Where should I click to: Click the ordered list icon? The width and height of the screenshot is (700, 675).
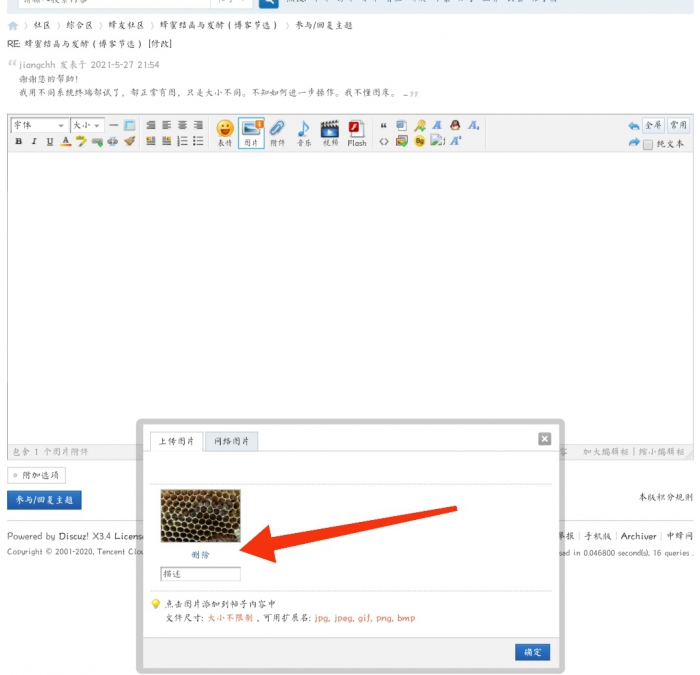pyautogui.click(x=182, y=142)
